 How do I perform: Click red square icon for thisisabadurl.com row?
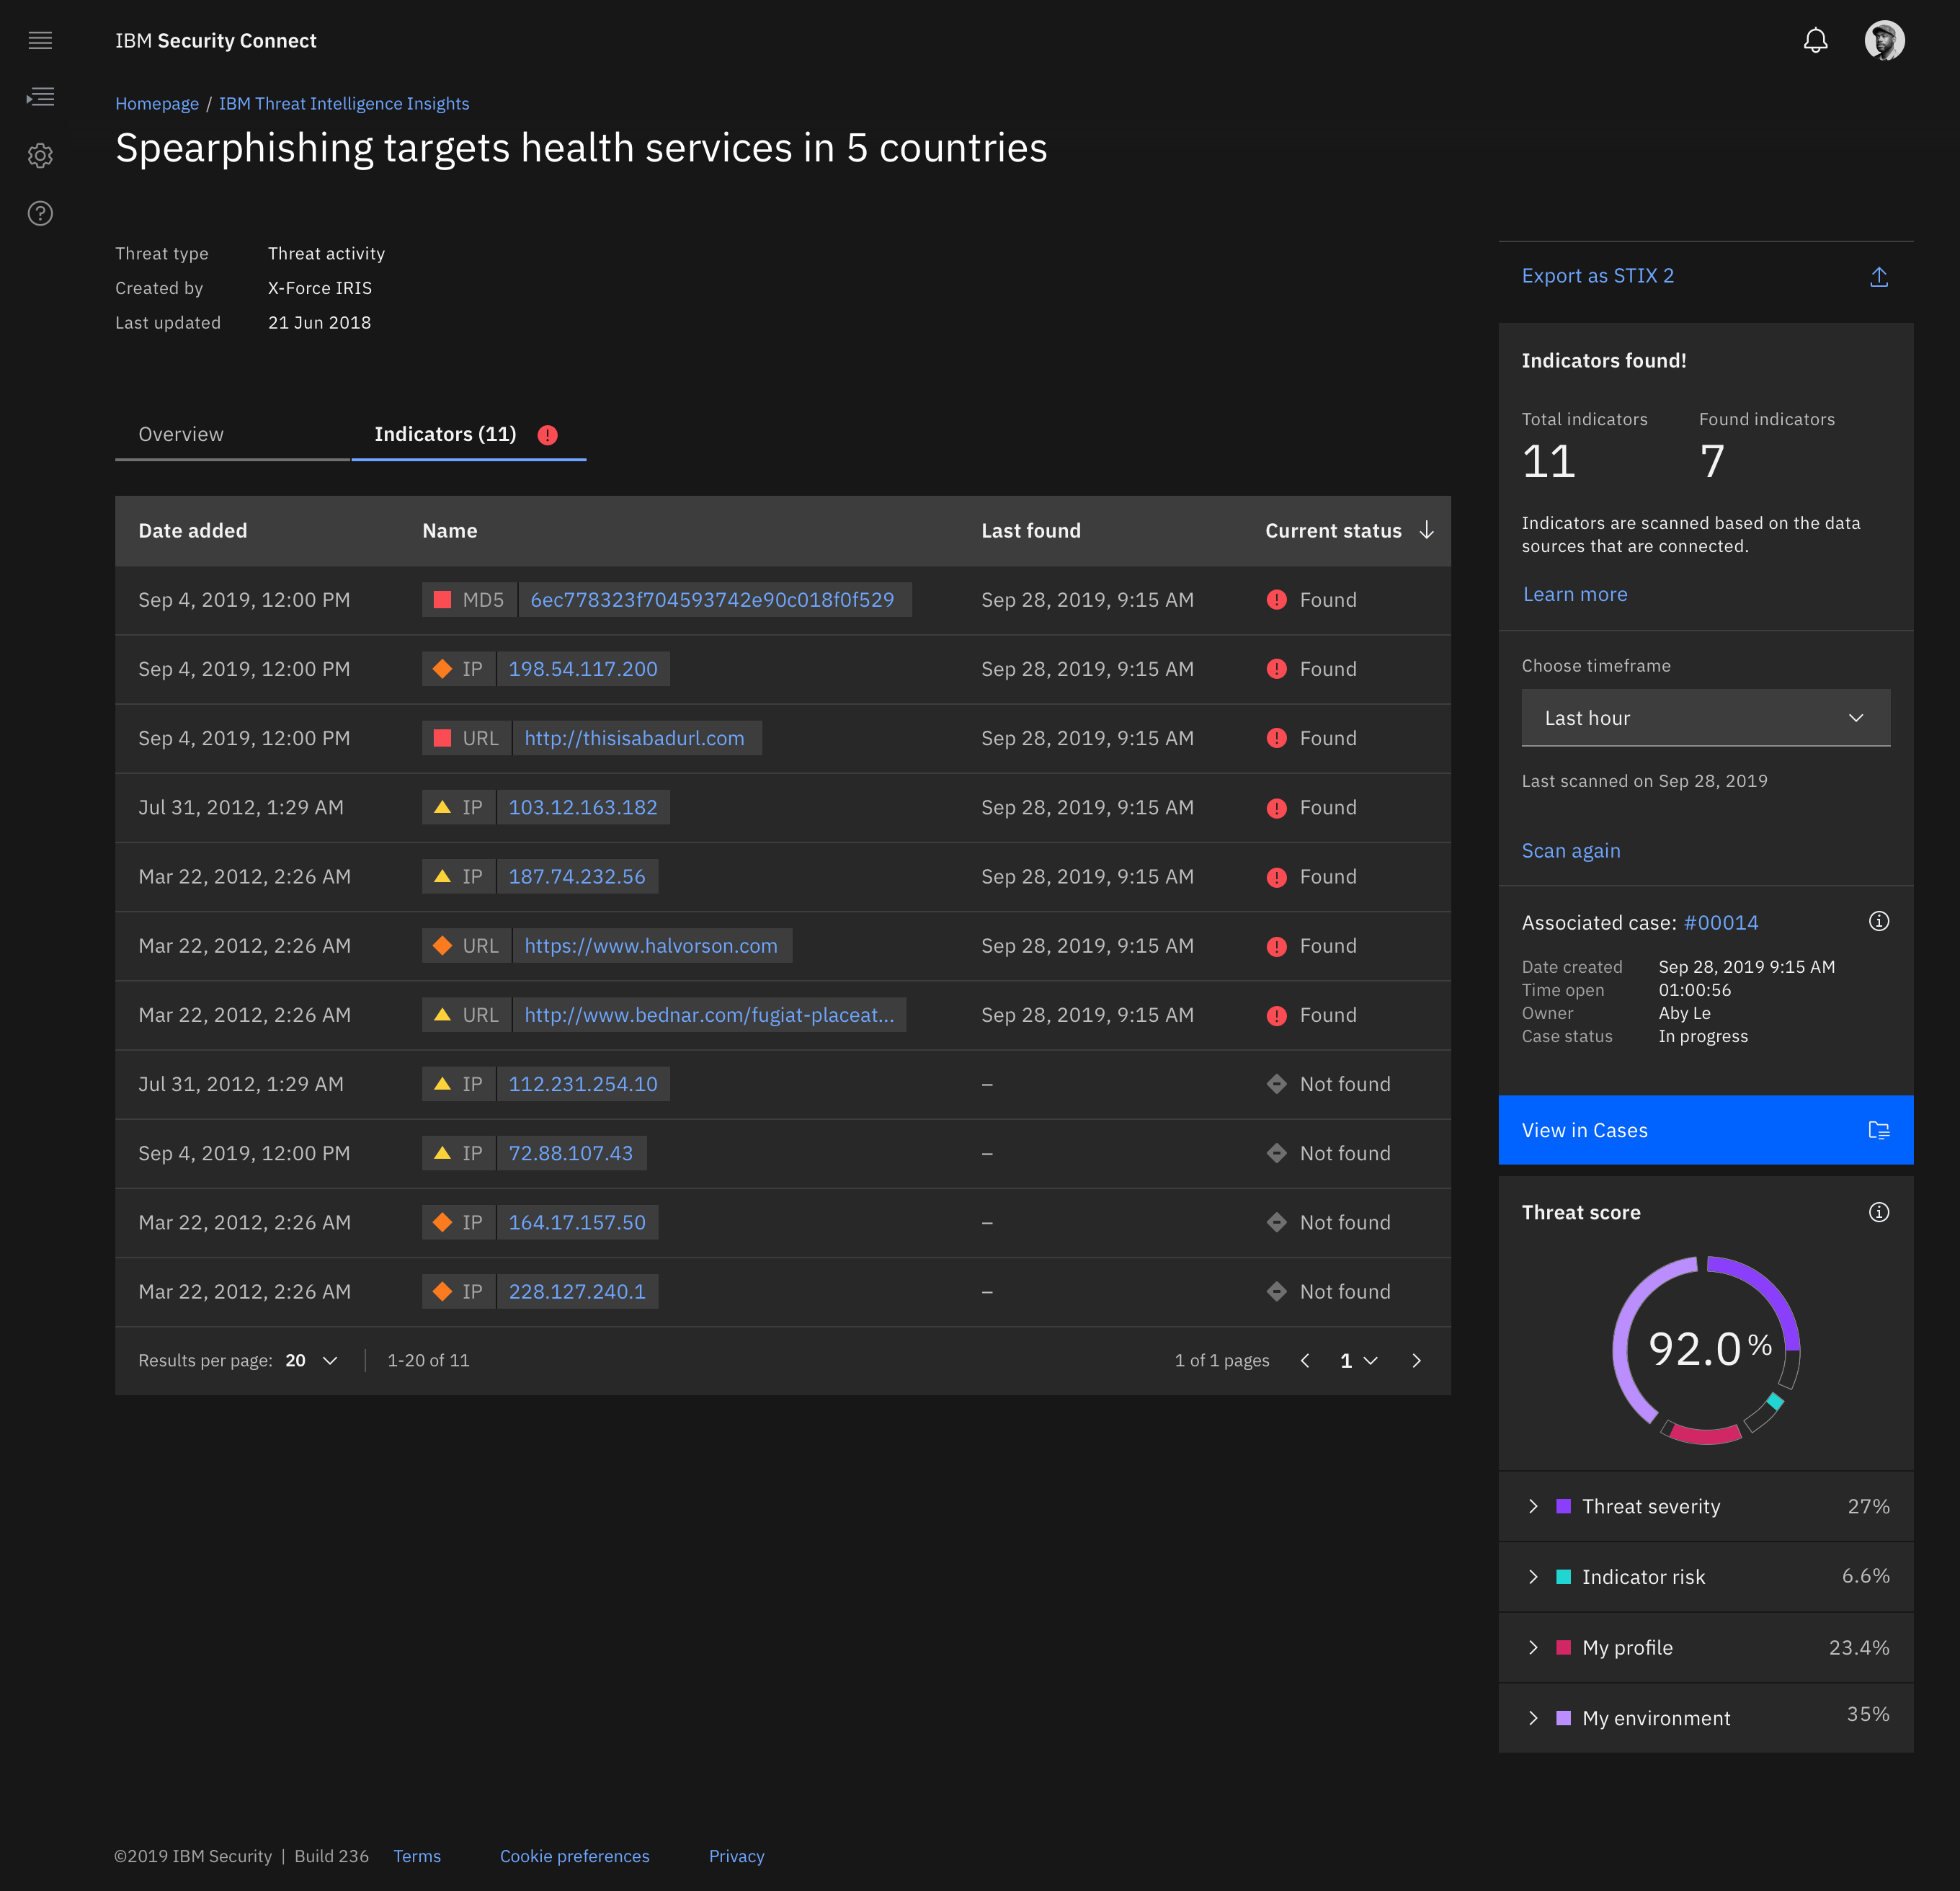[x=442, y=738]
